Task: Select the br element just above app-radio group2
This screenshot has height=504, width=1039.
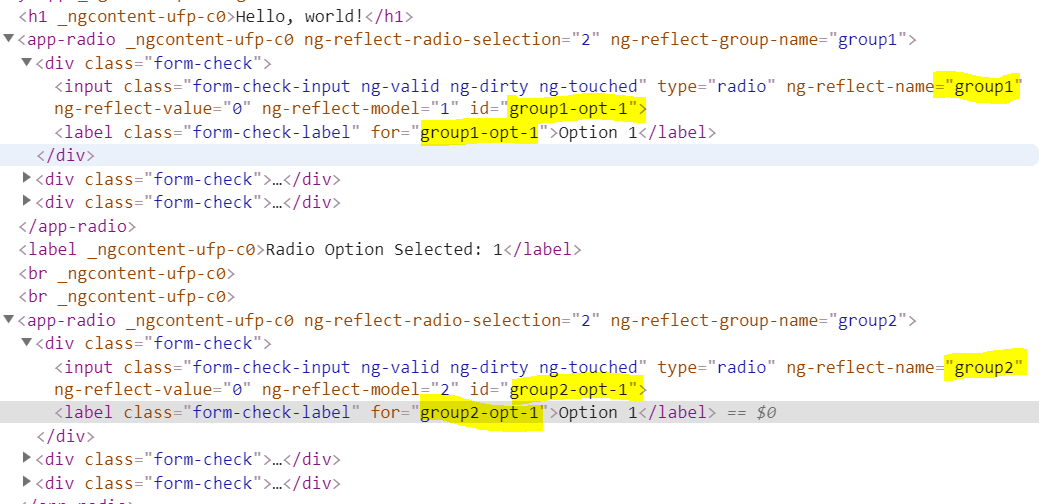Action: (x=127, y=296)
